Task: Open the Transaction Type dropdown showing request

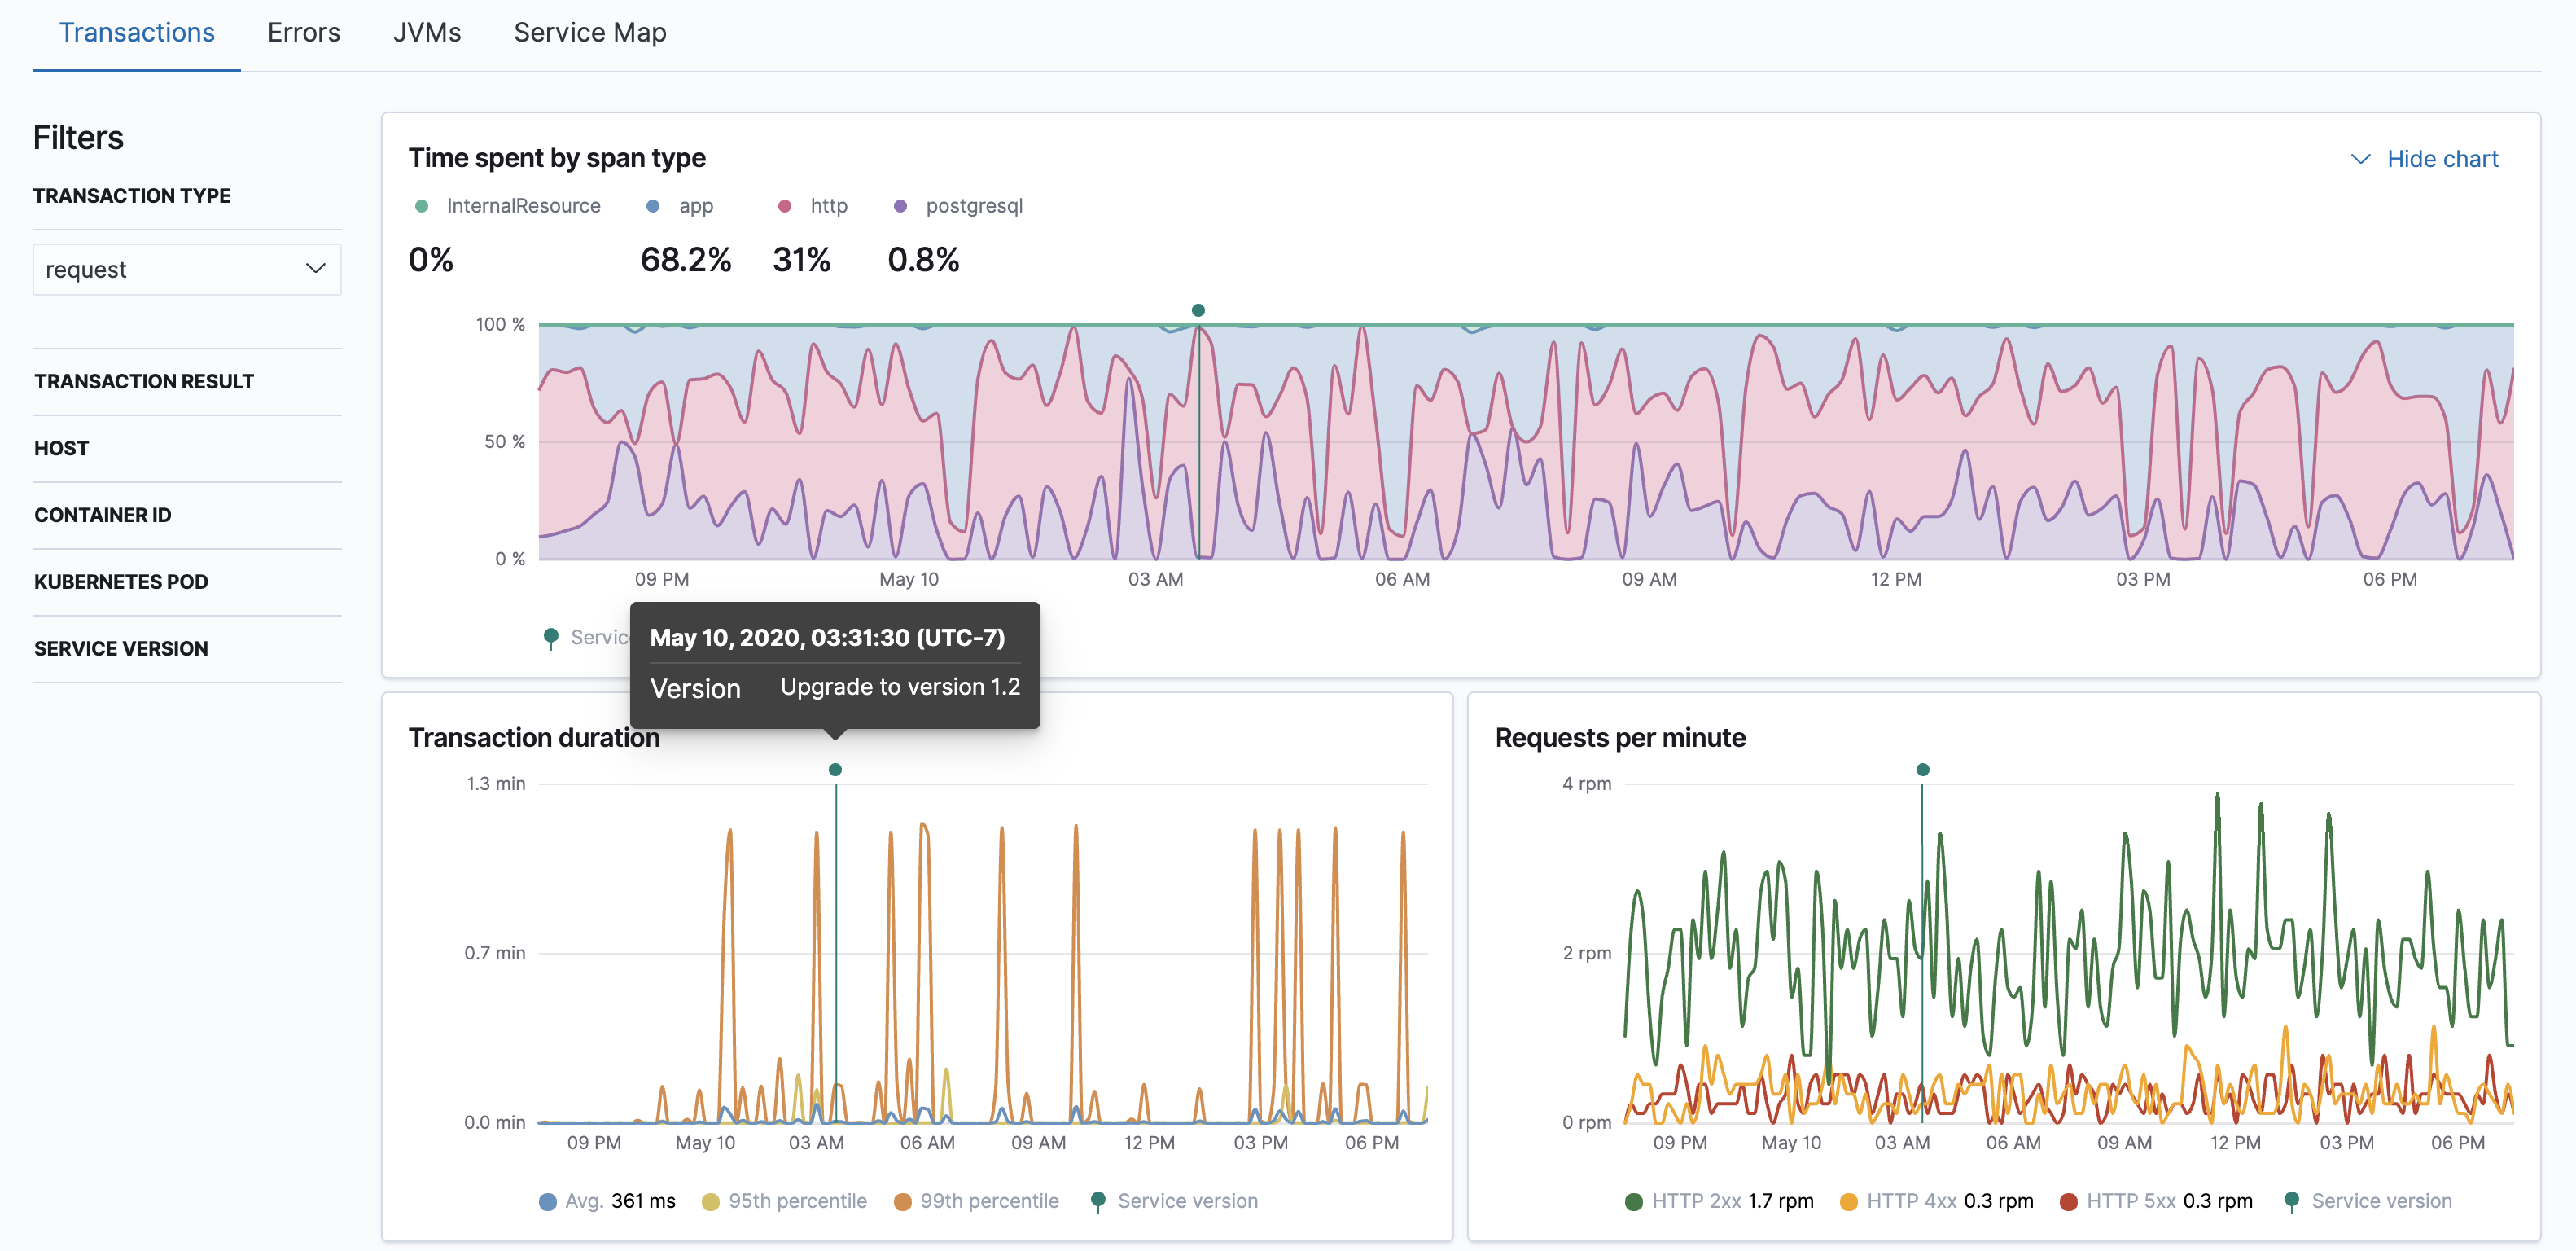Action: (x=186, y=268)
